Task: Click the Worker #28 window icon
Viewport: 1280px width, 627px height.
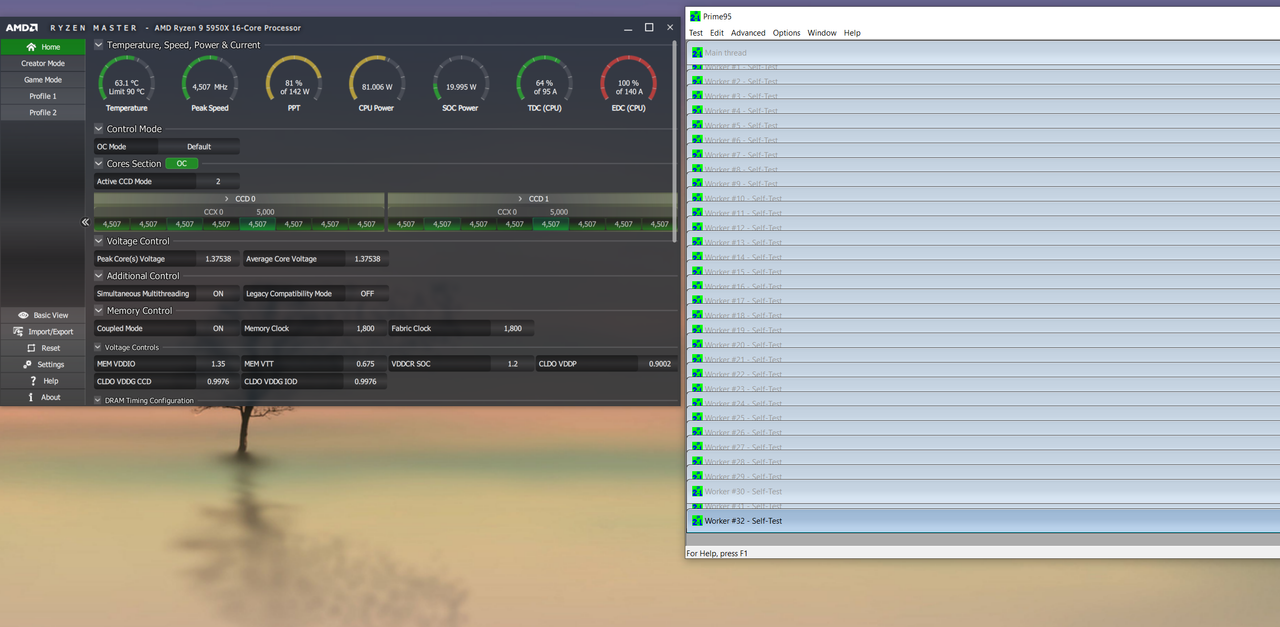Action: point(697,462)
